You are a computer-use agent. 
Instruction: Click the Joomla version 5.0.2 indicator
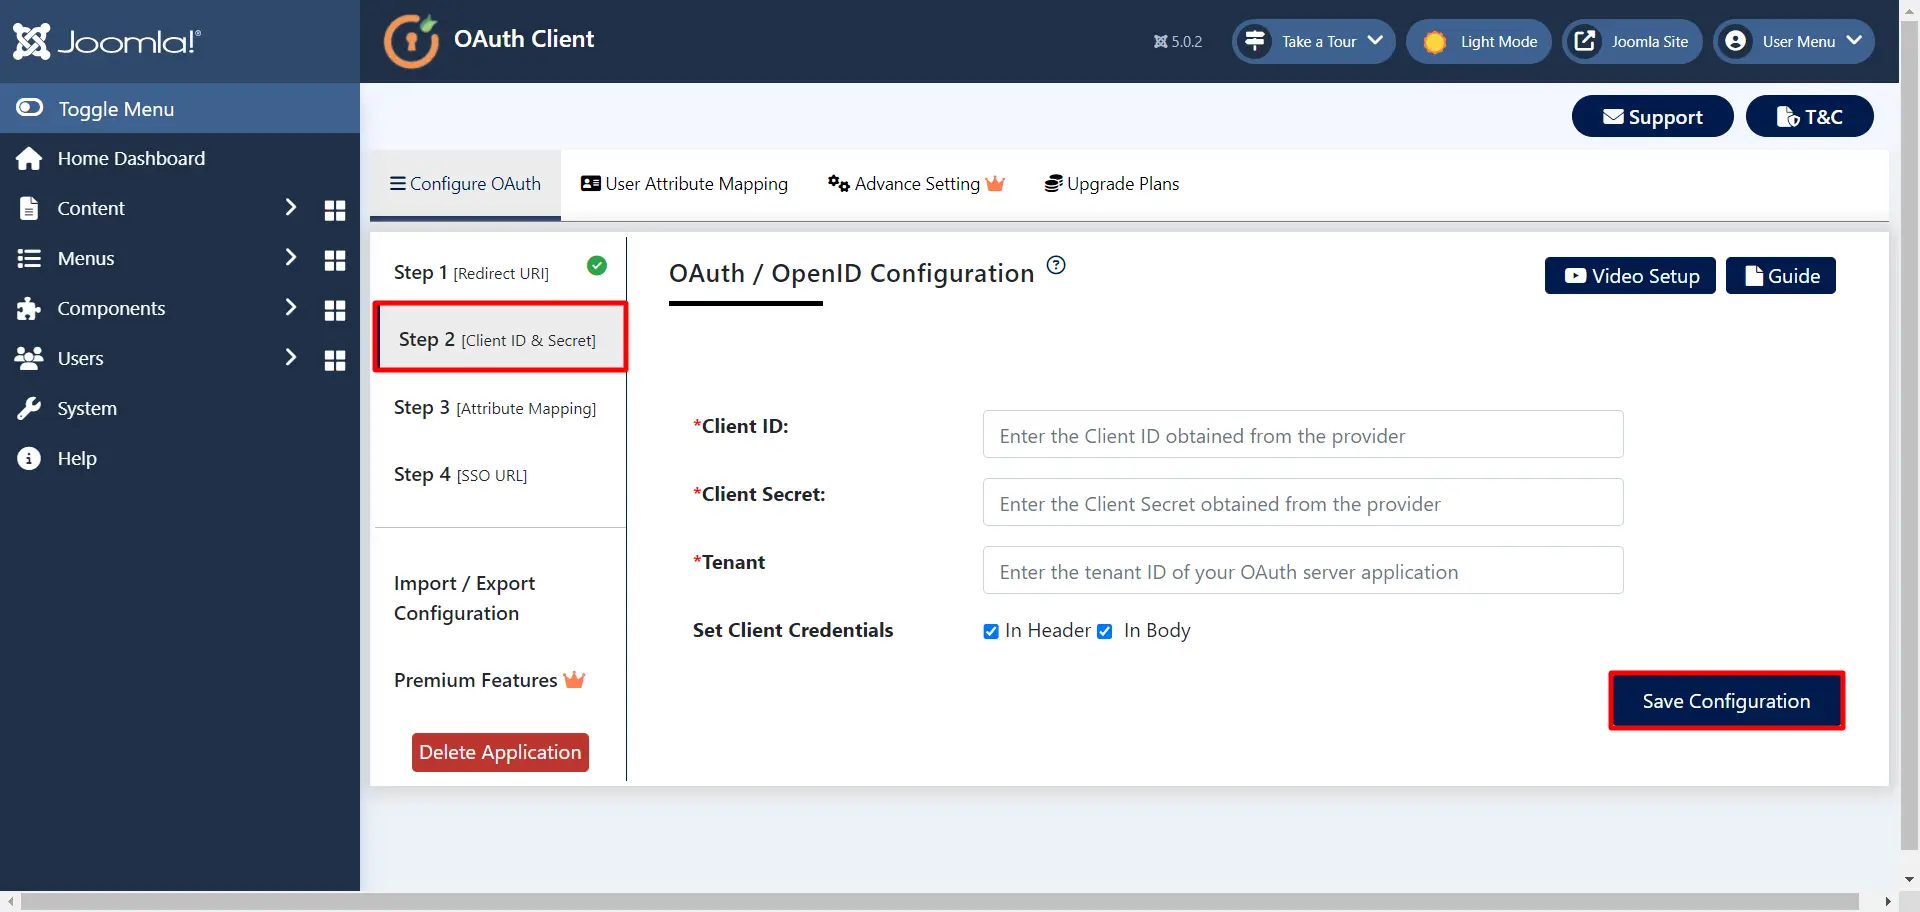tap(1178, 42)
